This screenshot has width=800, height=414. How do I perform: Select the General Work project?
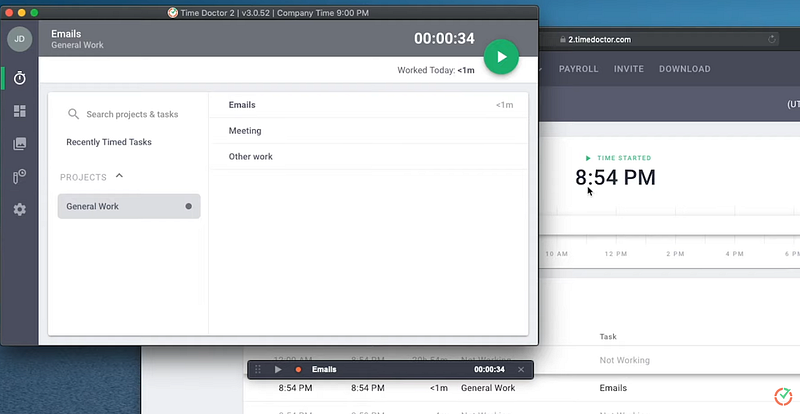(129, 206)
